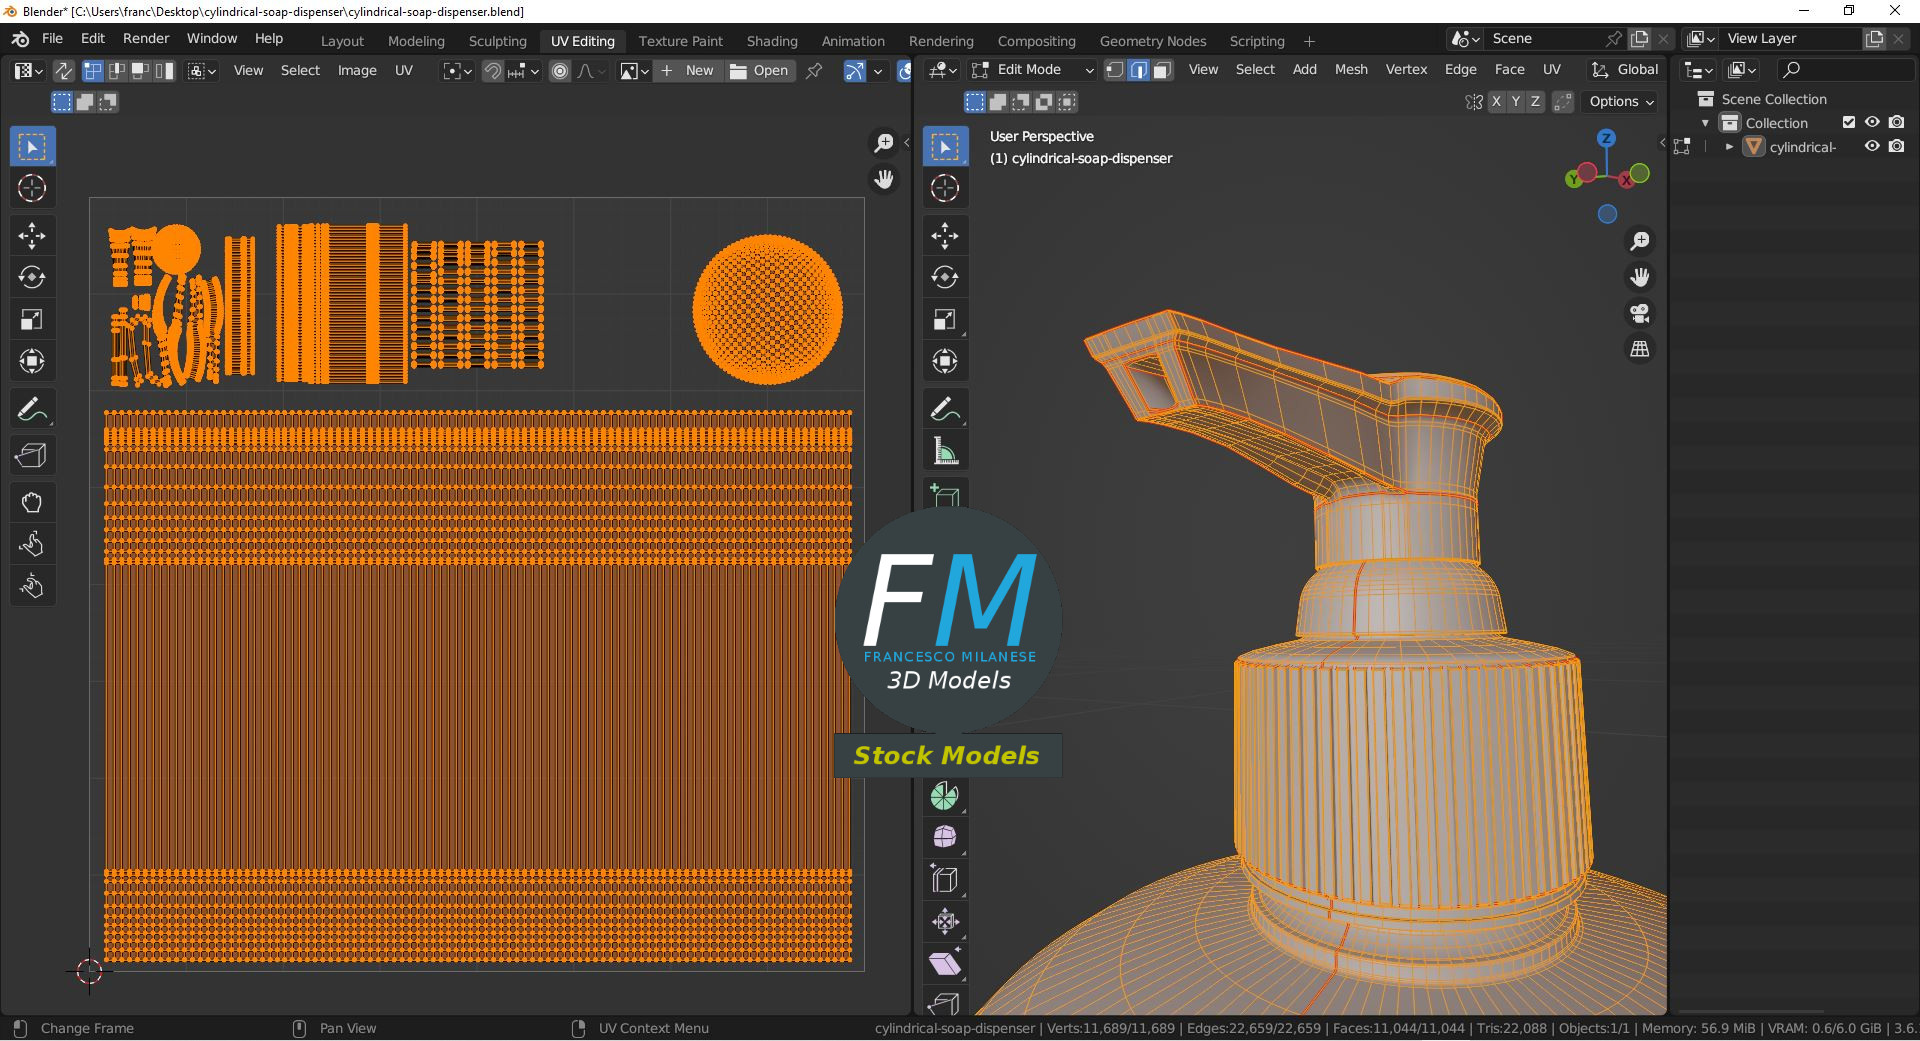The height and width of the screenshot is (1041, 1920).
Task: Open the sticky selection mode dropdown
Action: (202, 71)
